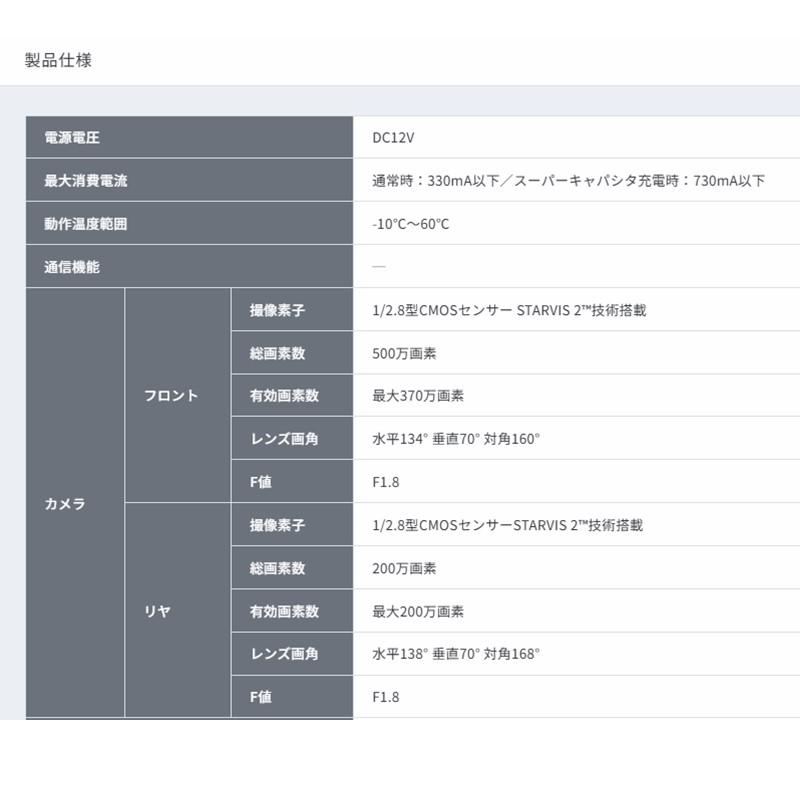Select the 電源電圧 row header
This screenshot has height=800, width=800.
click(x=70, y=137)
